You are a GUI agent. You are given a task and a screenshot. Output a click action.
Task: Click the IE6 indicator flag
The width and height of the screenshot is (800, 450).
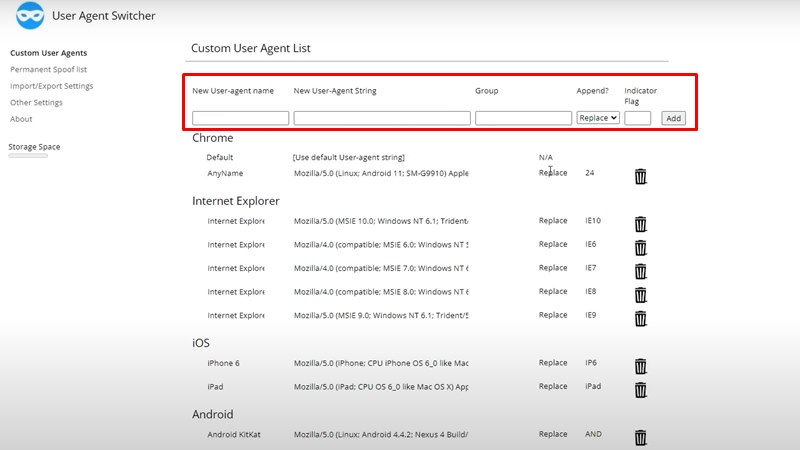590,244
